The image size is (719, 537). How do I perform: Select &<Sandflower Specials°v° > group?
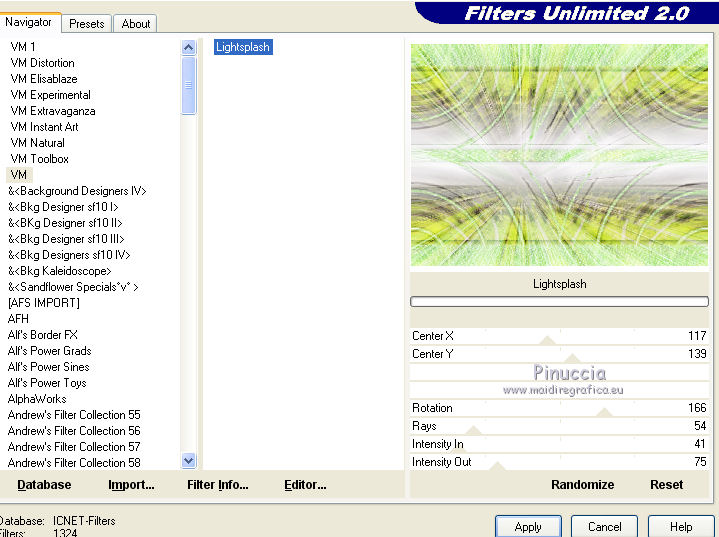(x=73, y=287)
